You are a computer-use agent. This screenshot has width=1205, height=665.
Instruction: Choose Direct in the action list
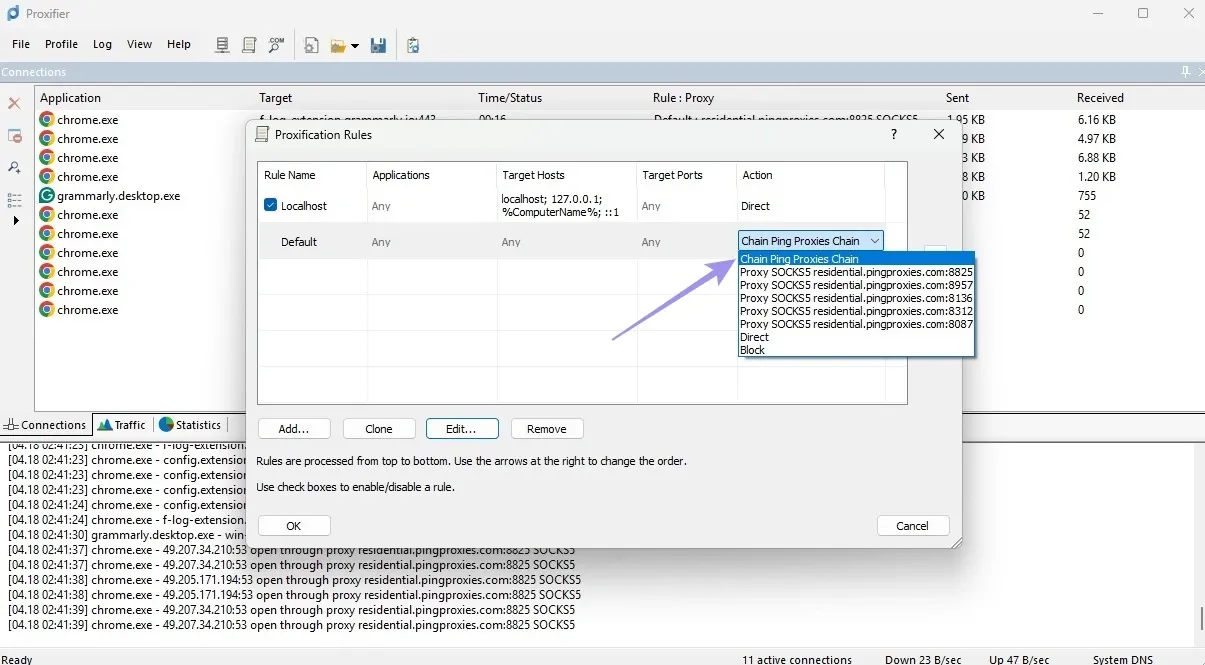[x=856, y=337]
